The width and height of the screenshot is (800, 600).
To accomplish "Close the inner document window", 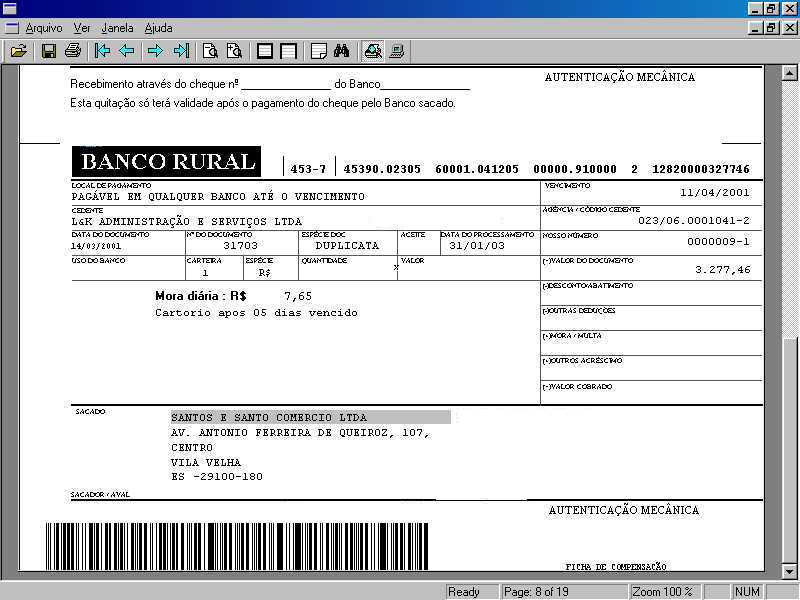I will pyautogui.click(x=789, y=28).
